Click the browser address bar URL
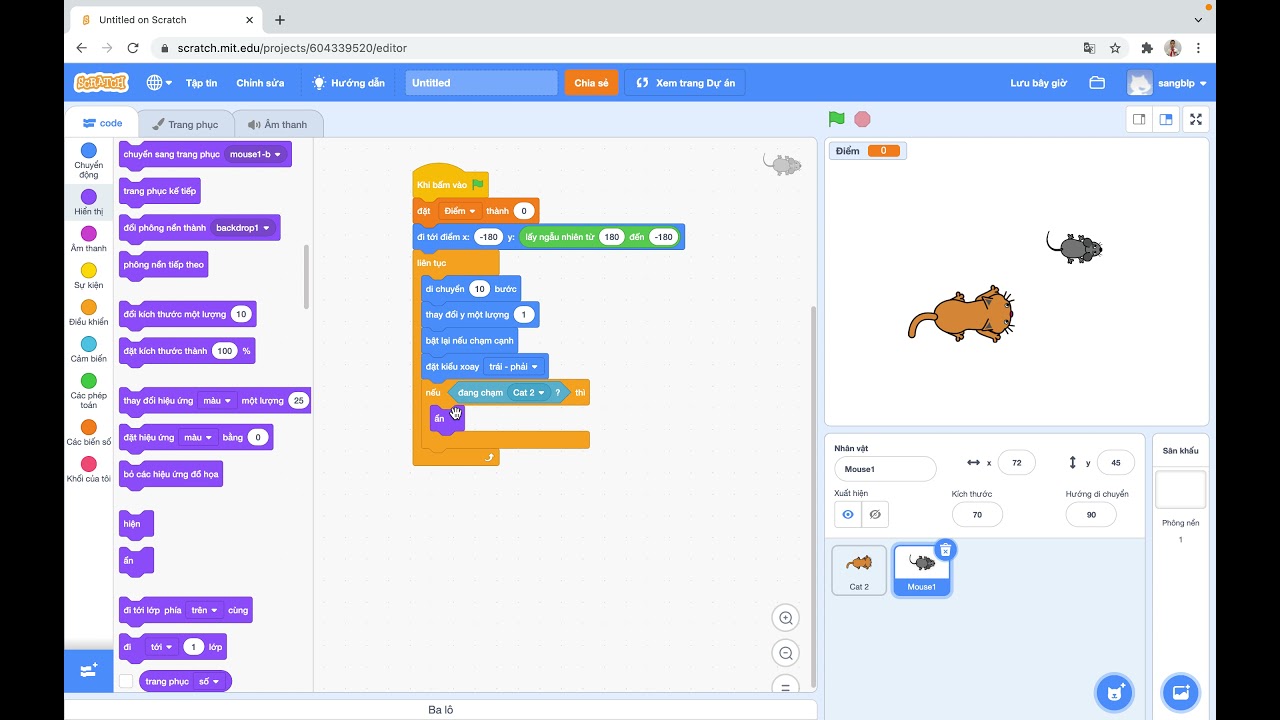Screen dimensions: 1280x720 coord(292,48)
